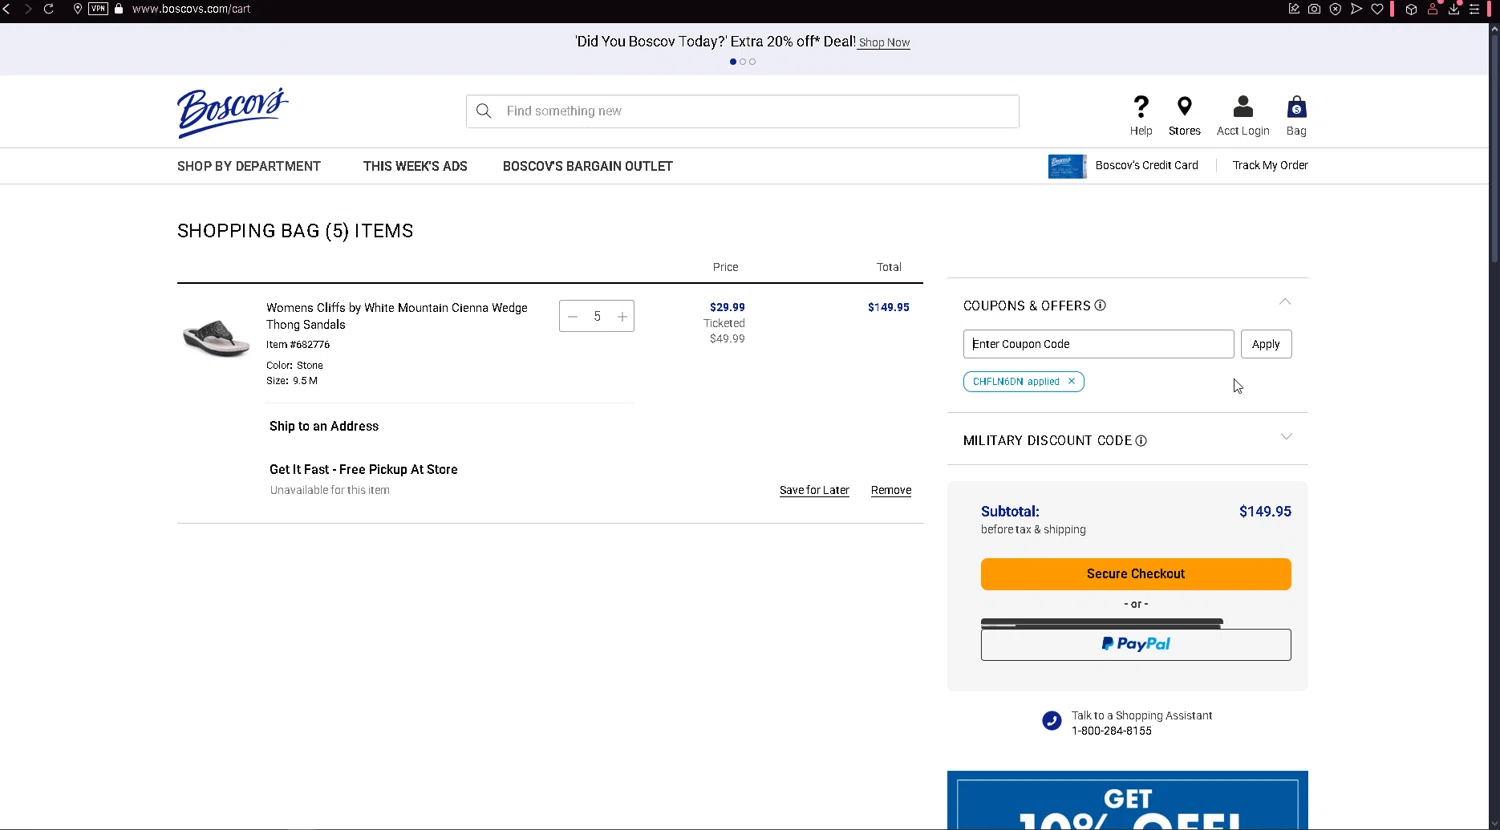Click the browser location permission icon

click(78, 9)
